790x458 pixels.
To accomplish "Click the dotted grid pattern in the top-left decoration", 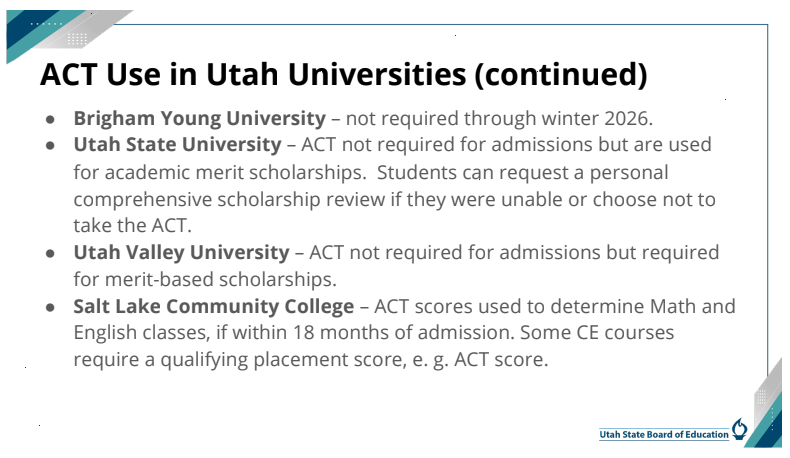I will [77, 39].
